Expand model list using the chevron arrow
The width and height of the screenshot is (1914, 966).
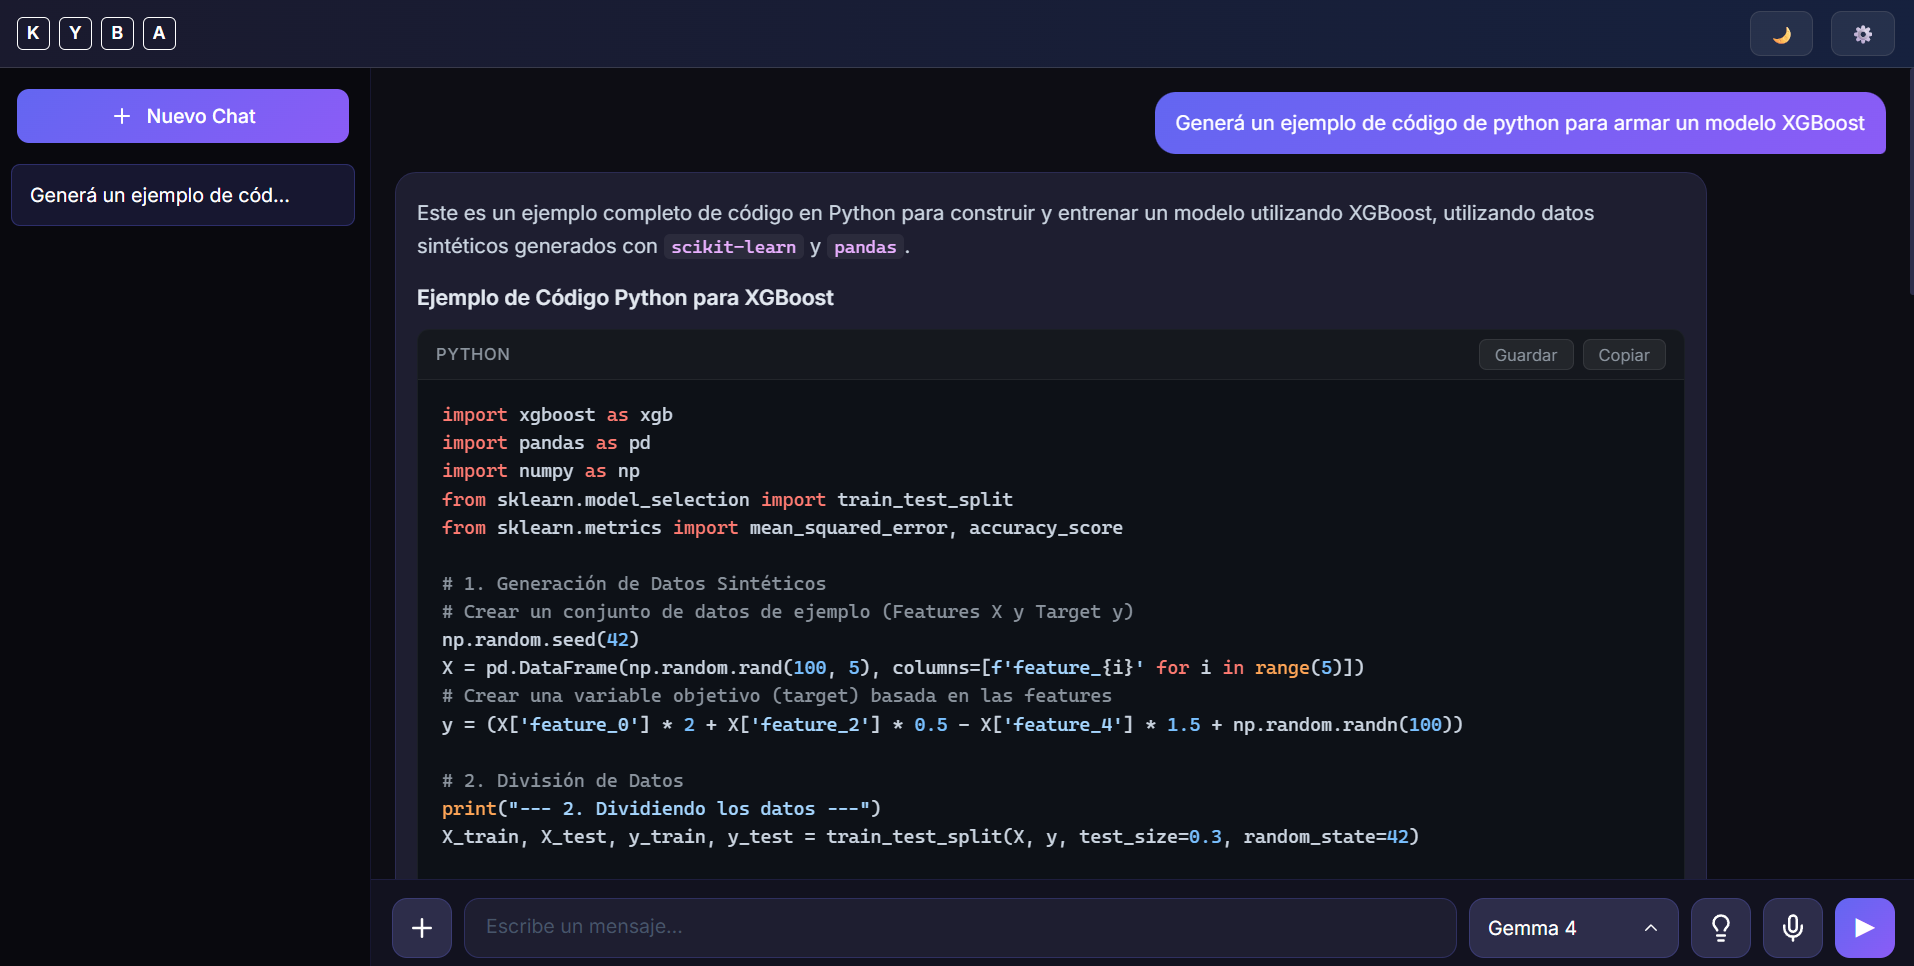tap(1651, 928)
